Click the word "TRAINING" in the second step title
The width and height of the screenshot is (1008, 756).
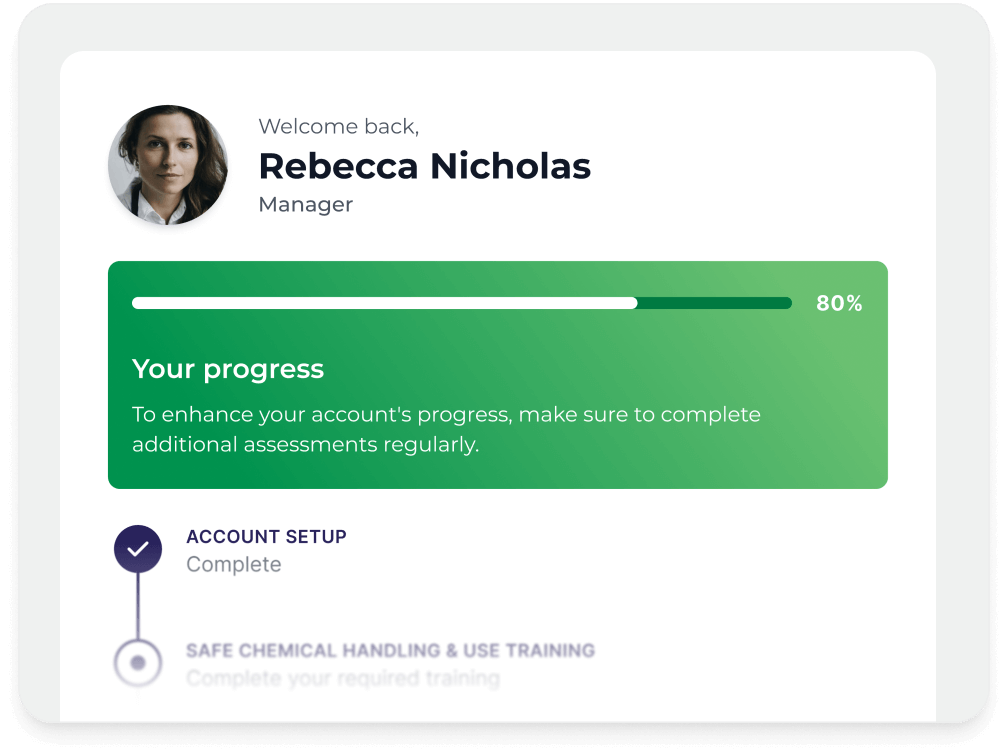[x=550, y=651]
